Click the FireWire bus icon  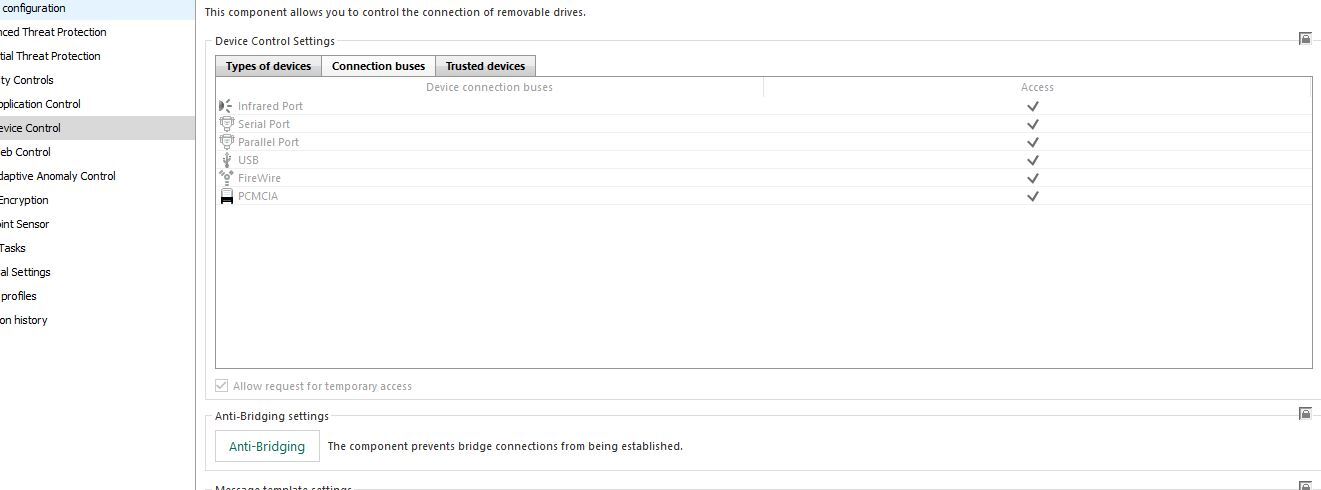(226, 178)
